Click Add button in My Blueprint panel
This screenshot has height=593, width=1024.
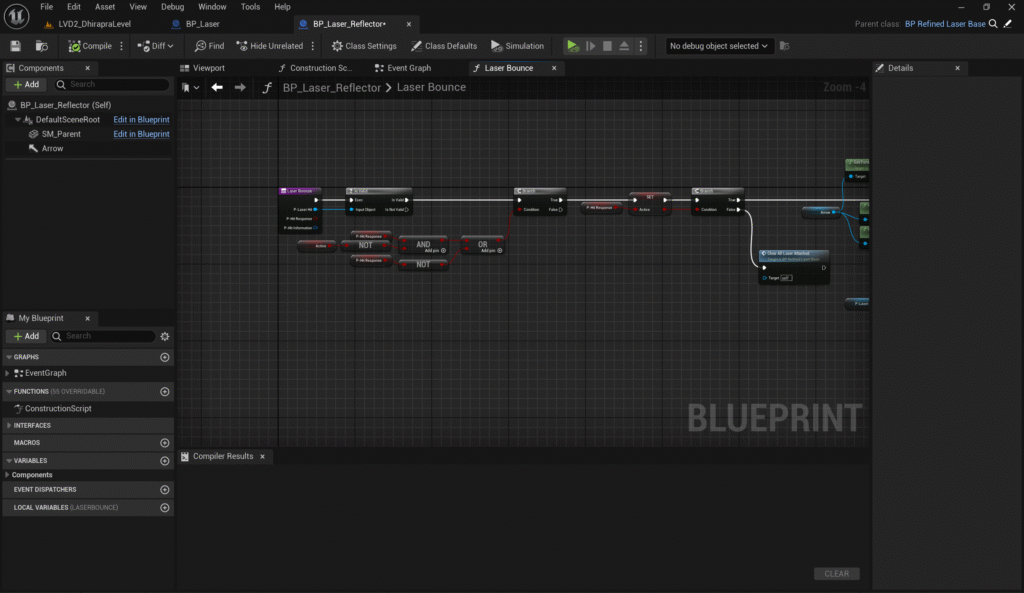(26, 336)
